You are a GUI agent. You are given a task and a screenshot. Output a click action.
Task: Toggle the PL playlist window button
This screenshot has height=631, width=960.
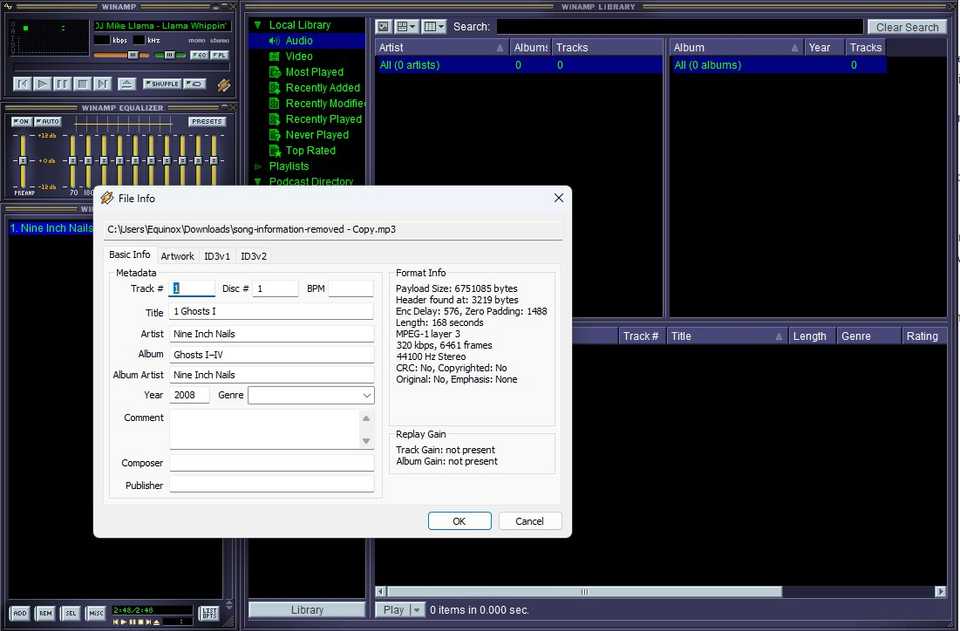pos(220,55)
